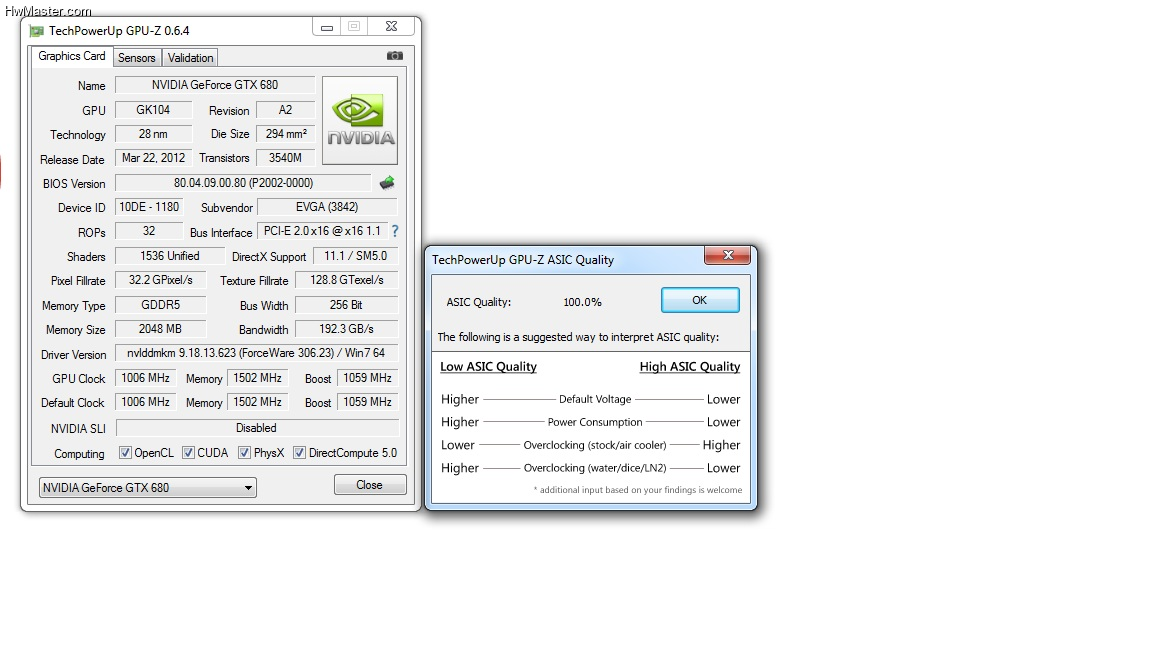The width and height of the screenshot is (1152, 648).
Task: Click Overclocking (stock/air cooler) text
Action: point(595,445)
